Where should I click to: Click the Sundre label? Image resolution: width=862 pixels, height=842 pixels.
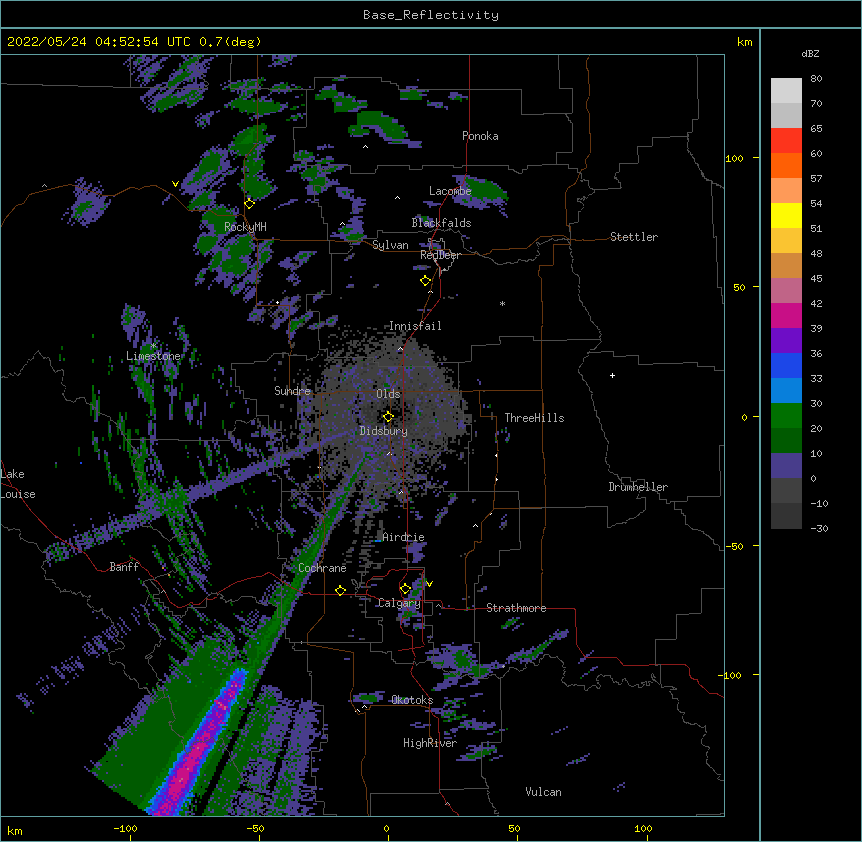click(x=292, y=391)
